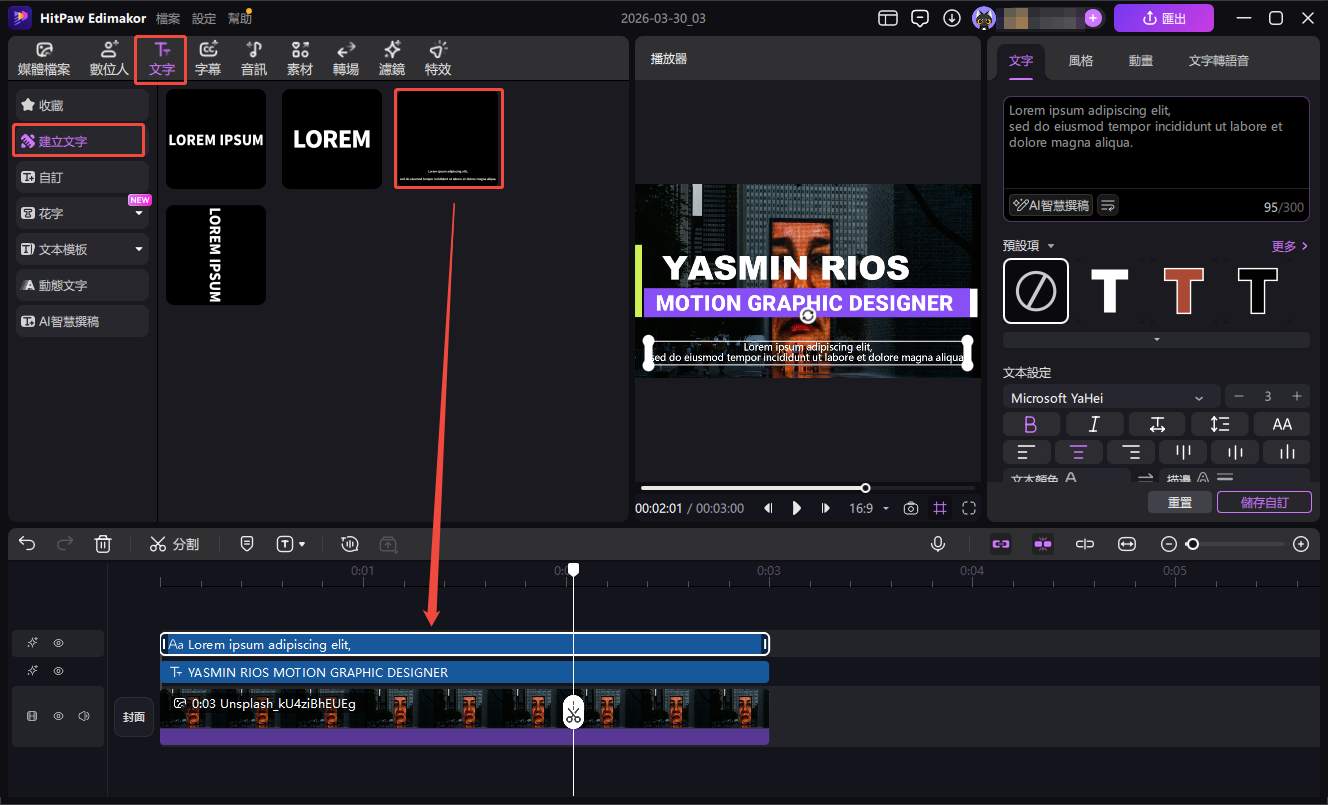Screen dimensions: 1328x805
Task: Toggle bold on the selected text
Action: pyautogui.click(x=1030, y=424)
